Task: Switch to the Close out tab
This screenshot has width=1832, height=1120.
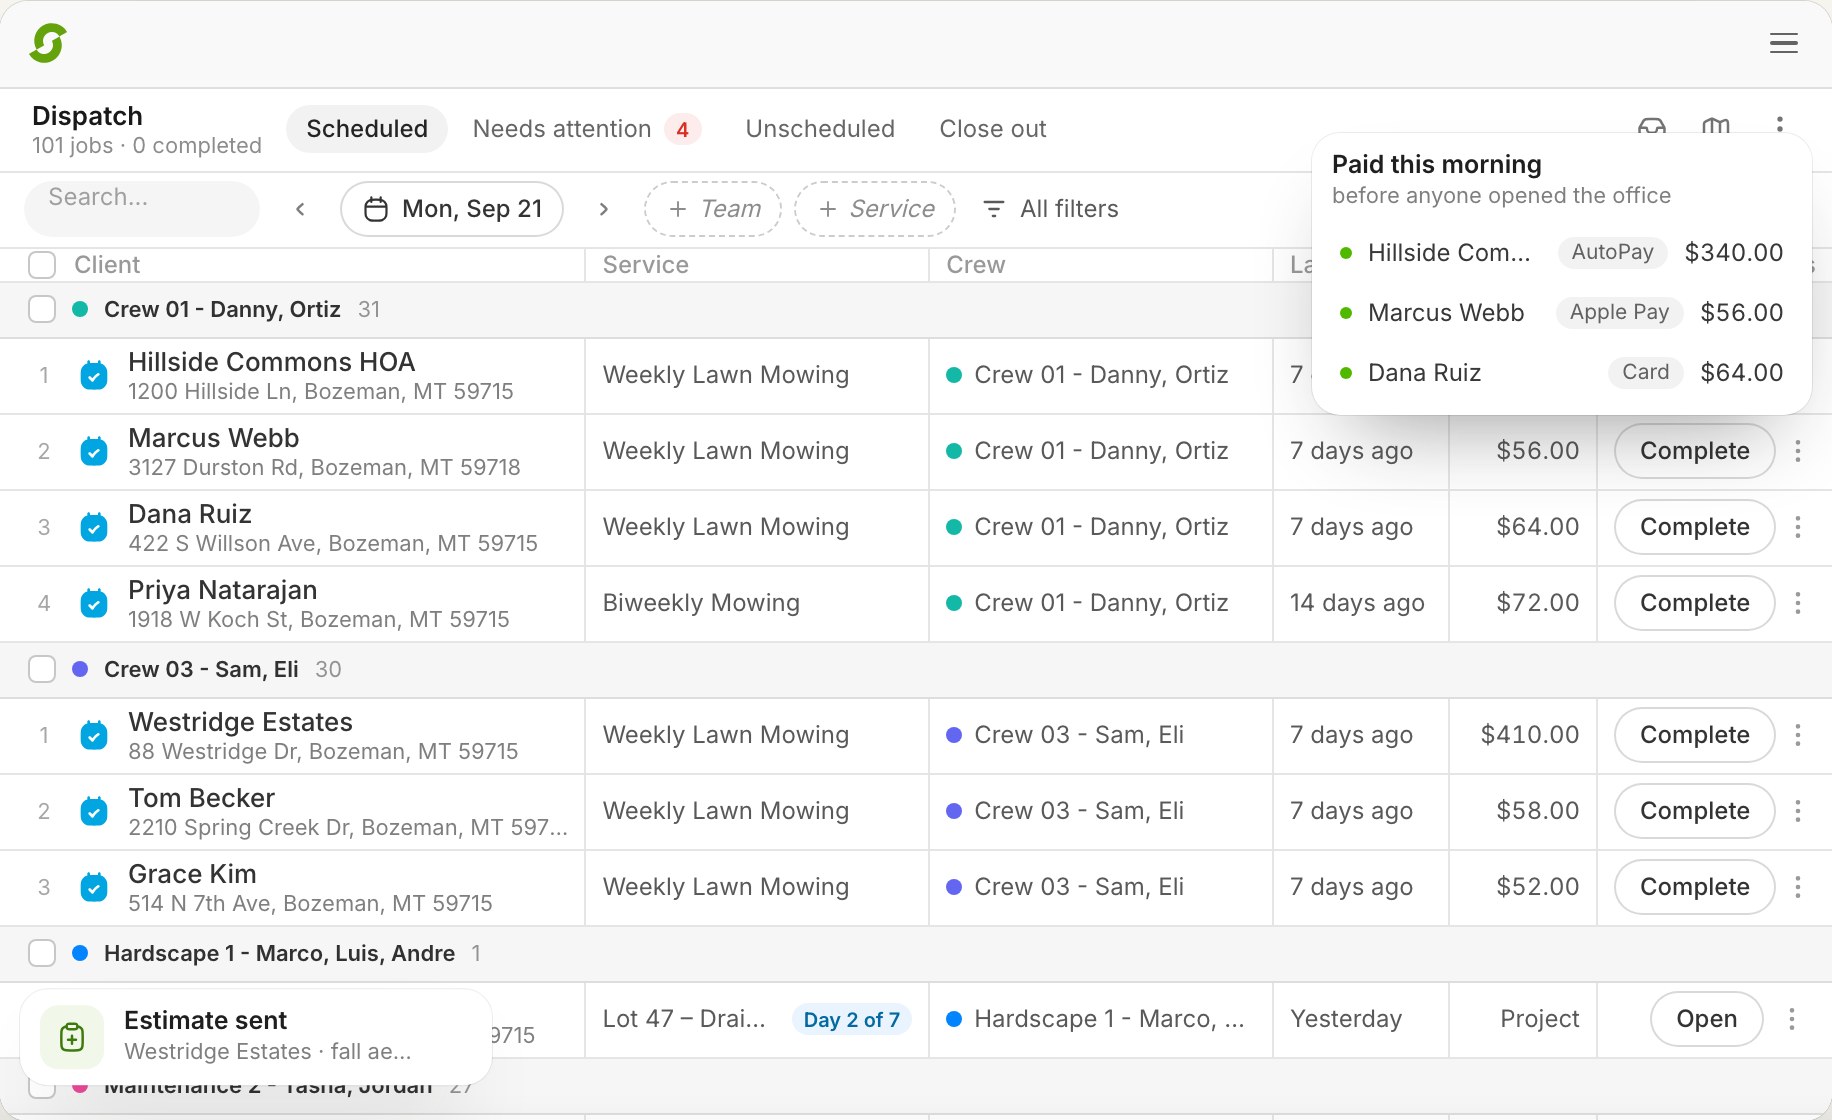Action: [x=993, y=129]
